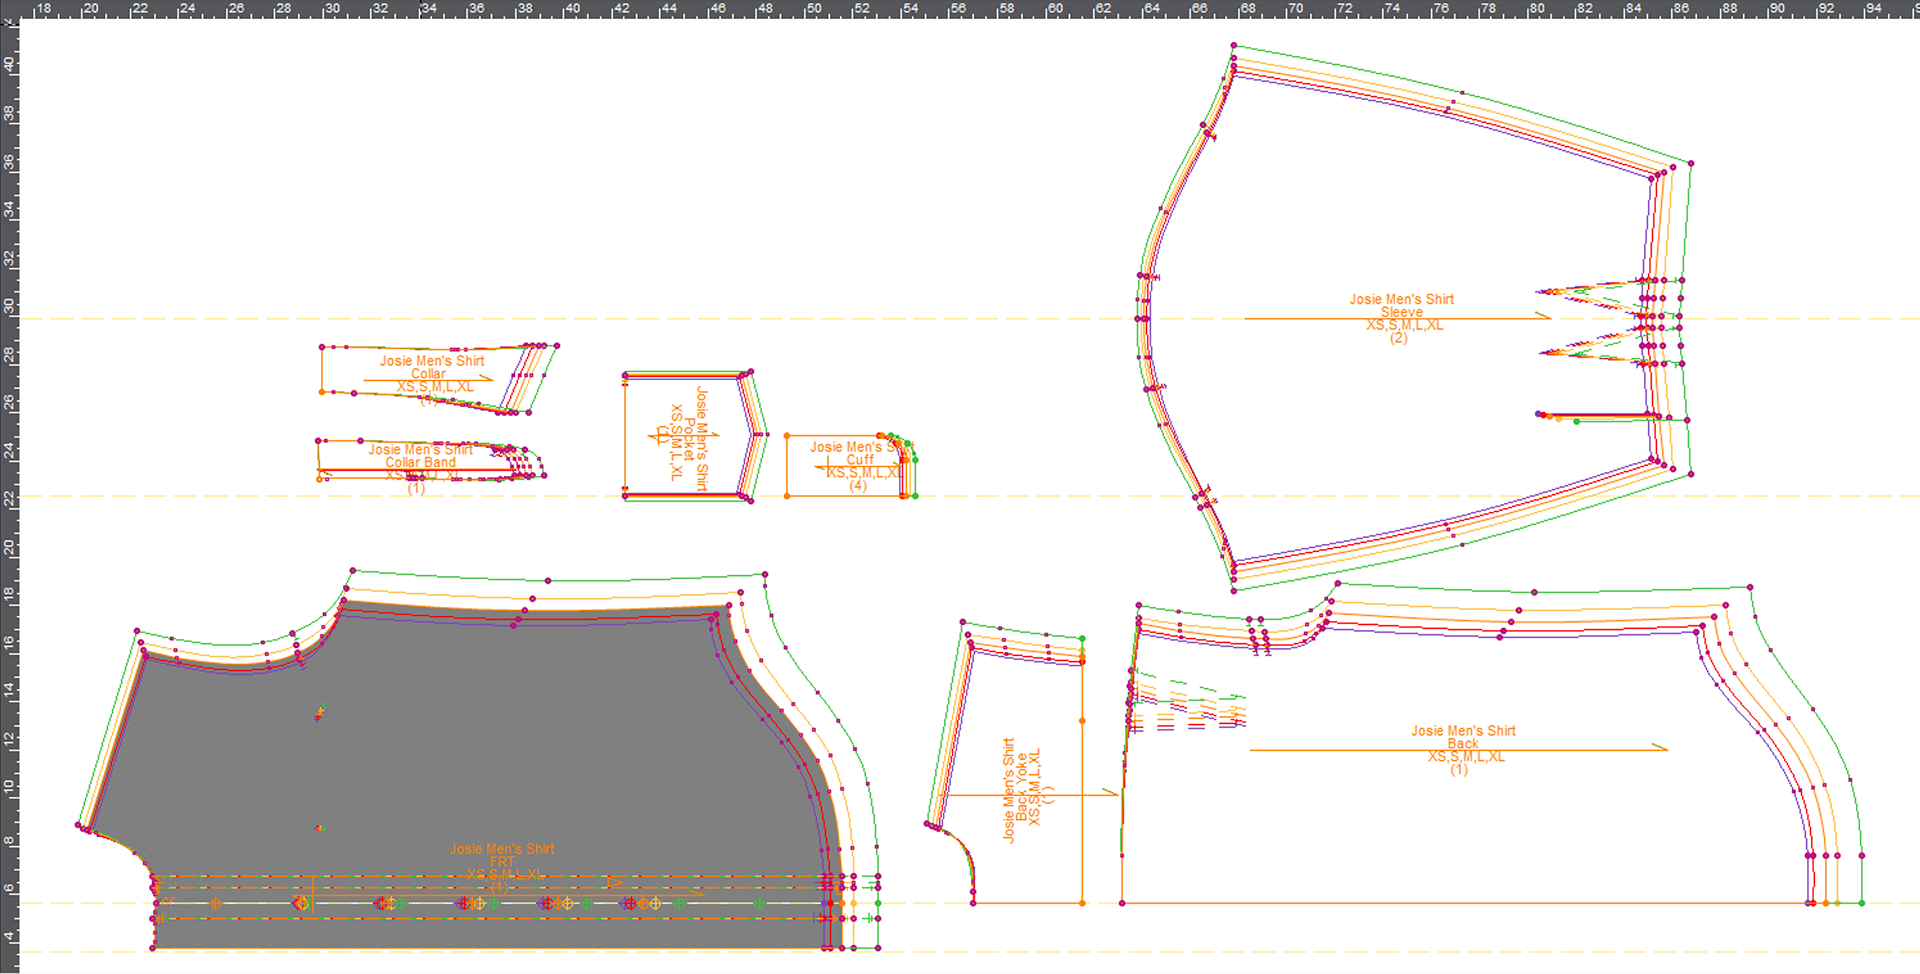Viewport: 1920px width, 974px height.
Task: Click the Sleeve grain line arrow
Action: [x=1397, y=318]
